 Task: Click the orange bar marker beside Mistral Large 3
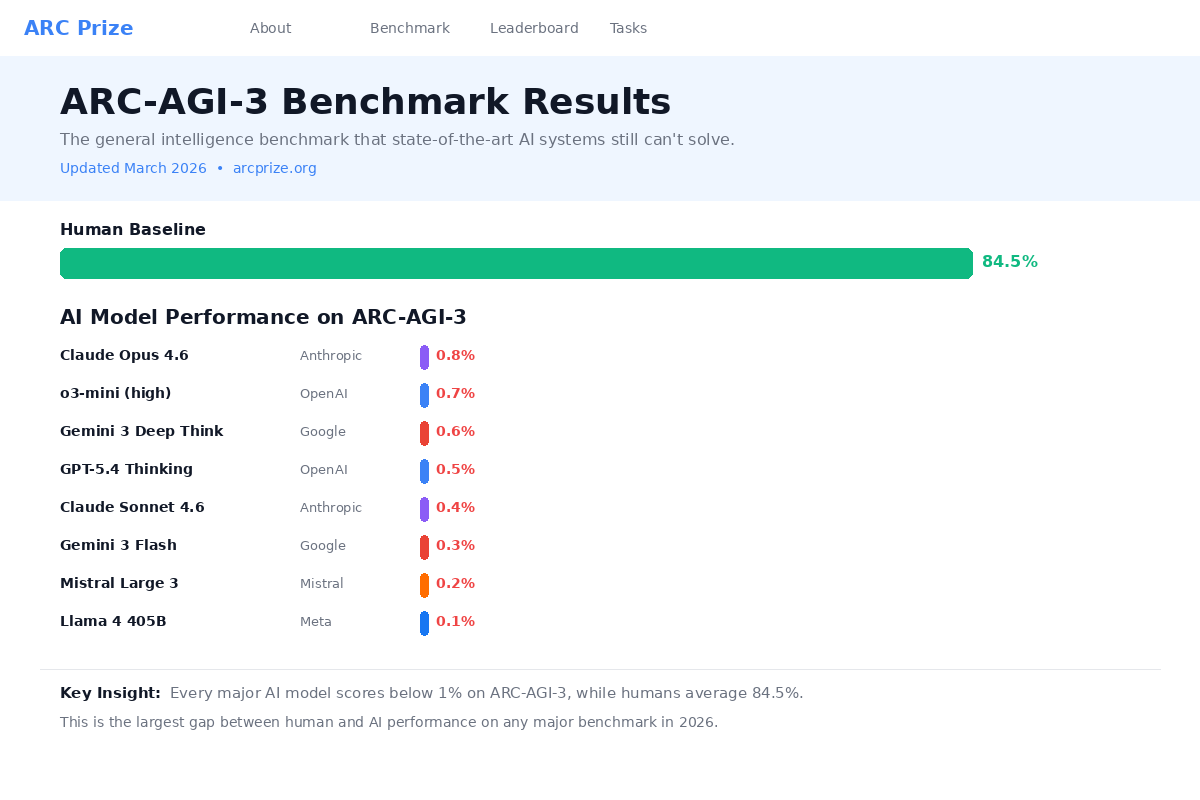click(x=424, y=584)
